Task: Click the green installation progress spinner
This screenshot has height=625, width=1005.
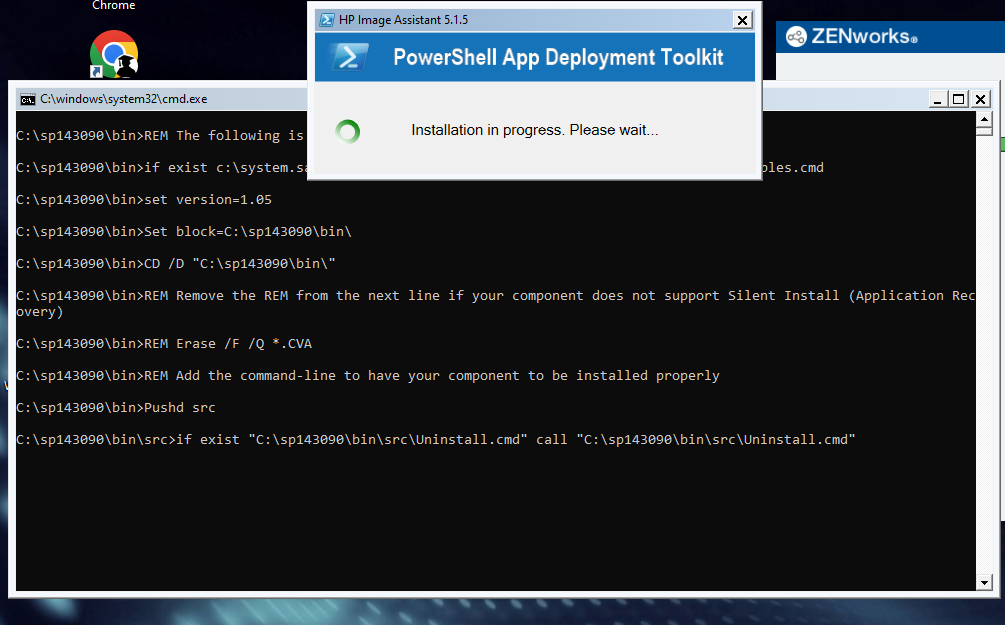Action: coord(348,131)
